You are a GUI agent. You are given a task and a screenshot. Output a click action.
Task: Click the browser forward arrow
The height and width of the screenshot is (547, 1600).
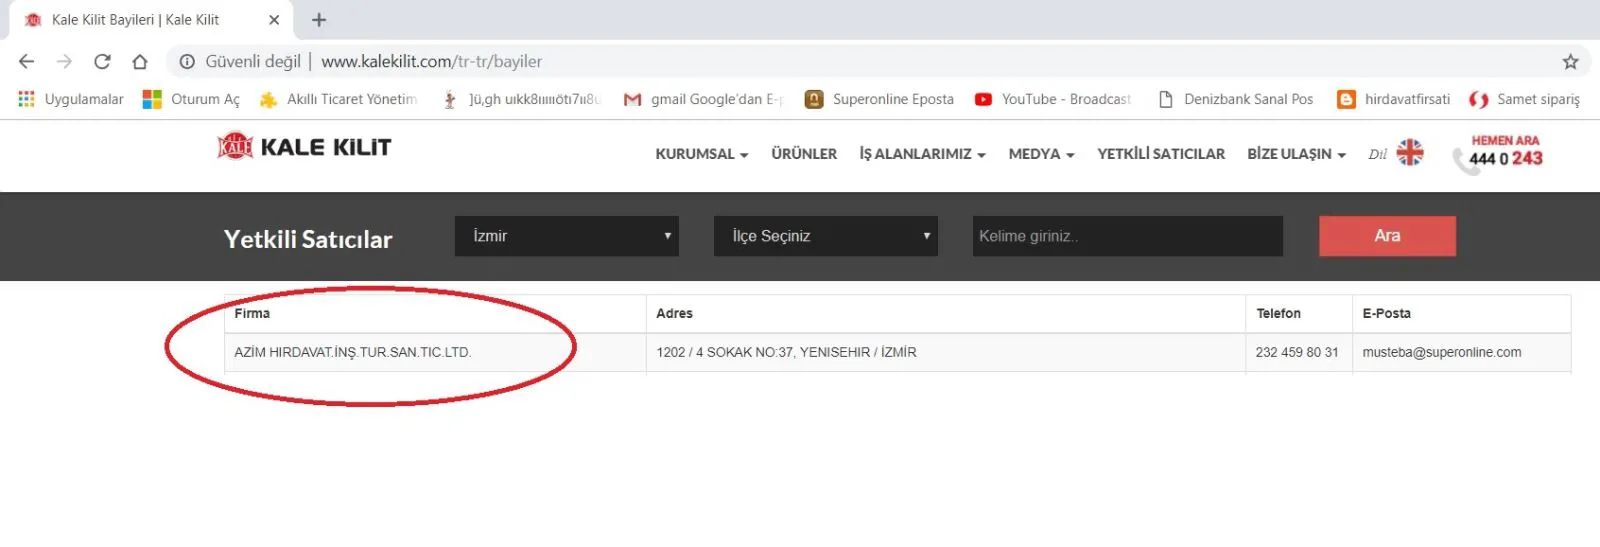click(x=64, y=61)
